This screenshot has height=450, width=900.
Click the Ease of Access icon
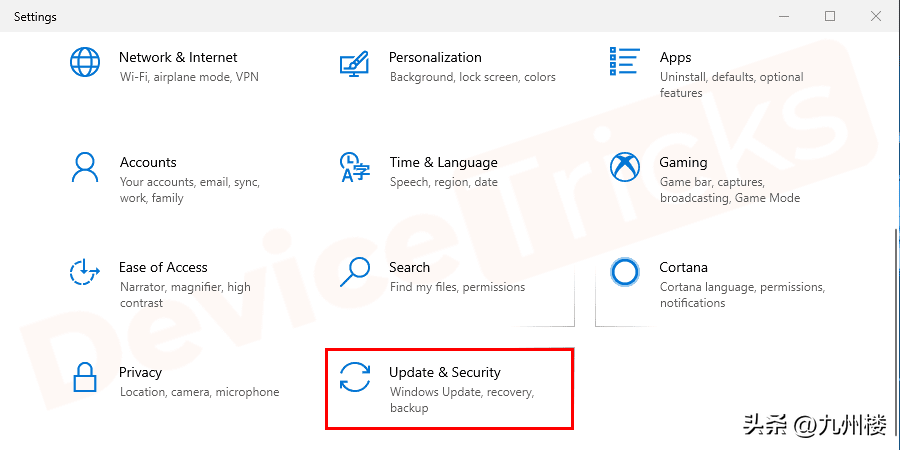[x=85, y=272]
